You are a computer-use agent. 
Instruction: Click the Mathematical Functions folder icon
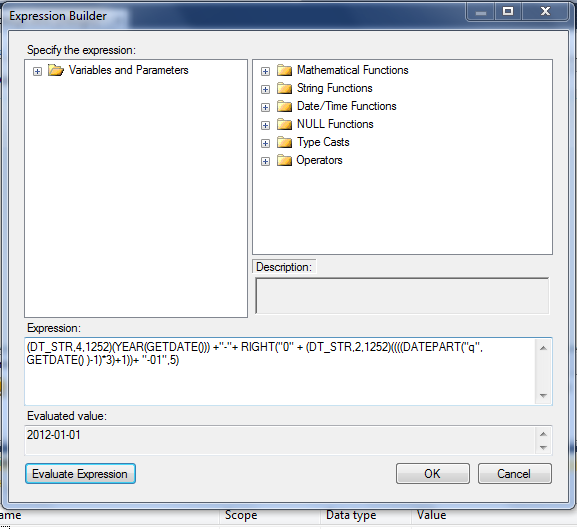pyautogui.click(x=284, y=70)
